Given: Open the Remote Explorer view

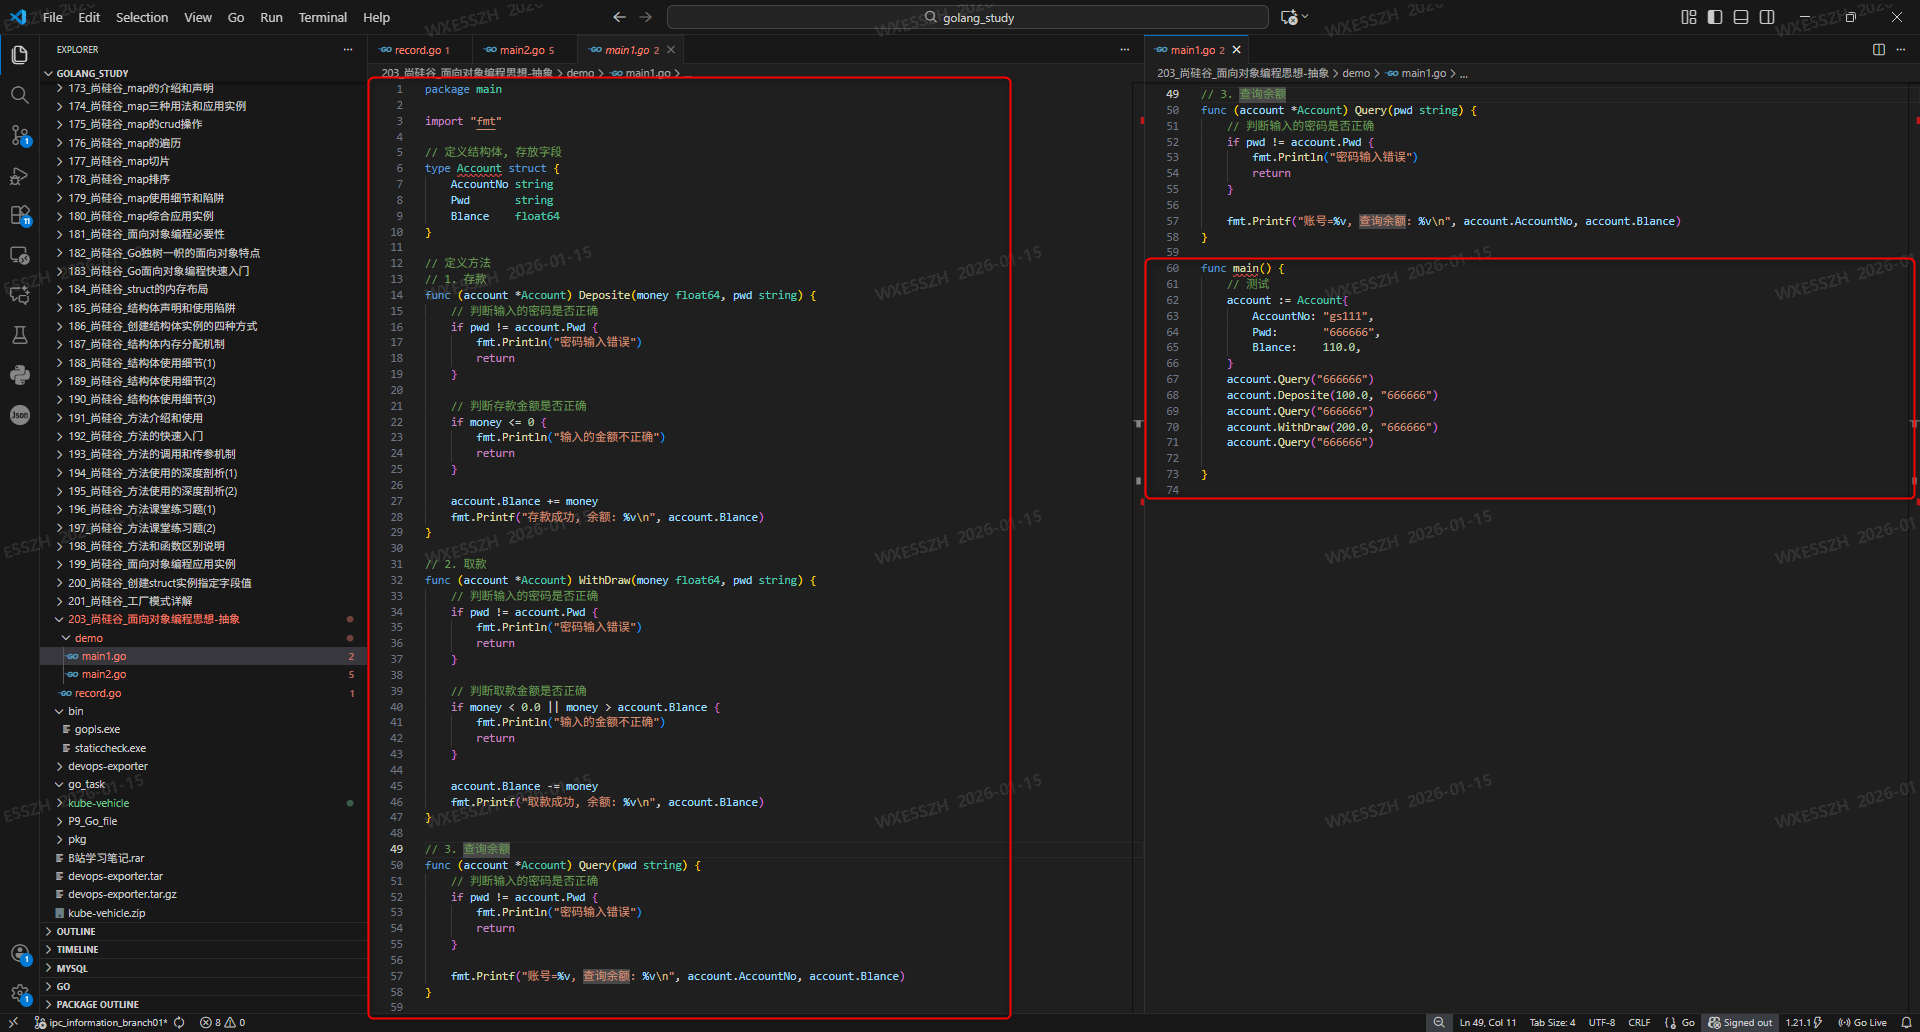Looking at the screenshot, I should coord(19,256).
